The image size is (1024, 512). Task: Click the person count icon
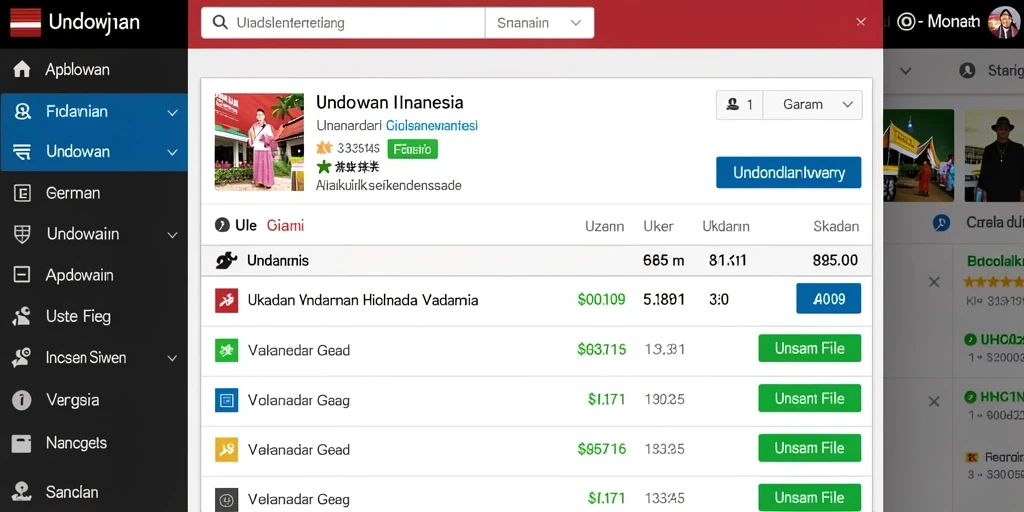[733, 104]
